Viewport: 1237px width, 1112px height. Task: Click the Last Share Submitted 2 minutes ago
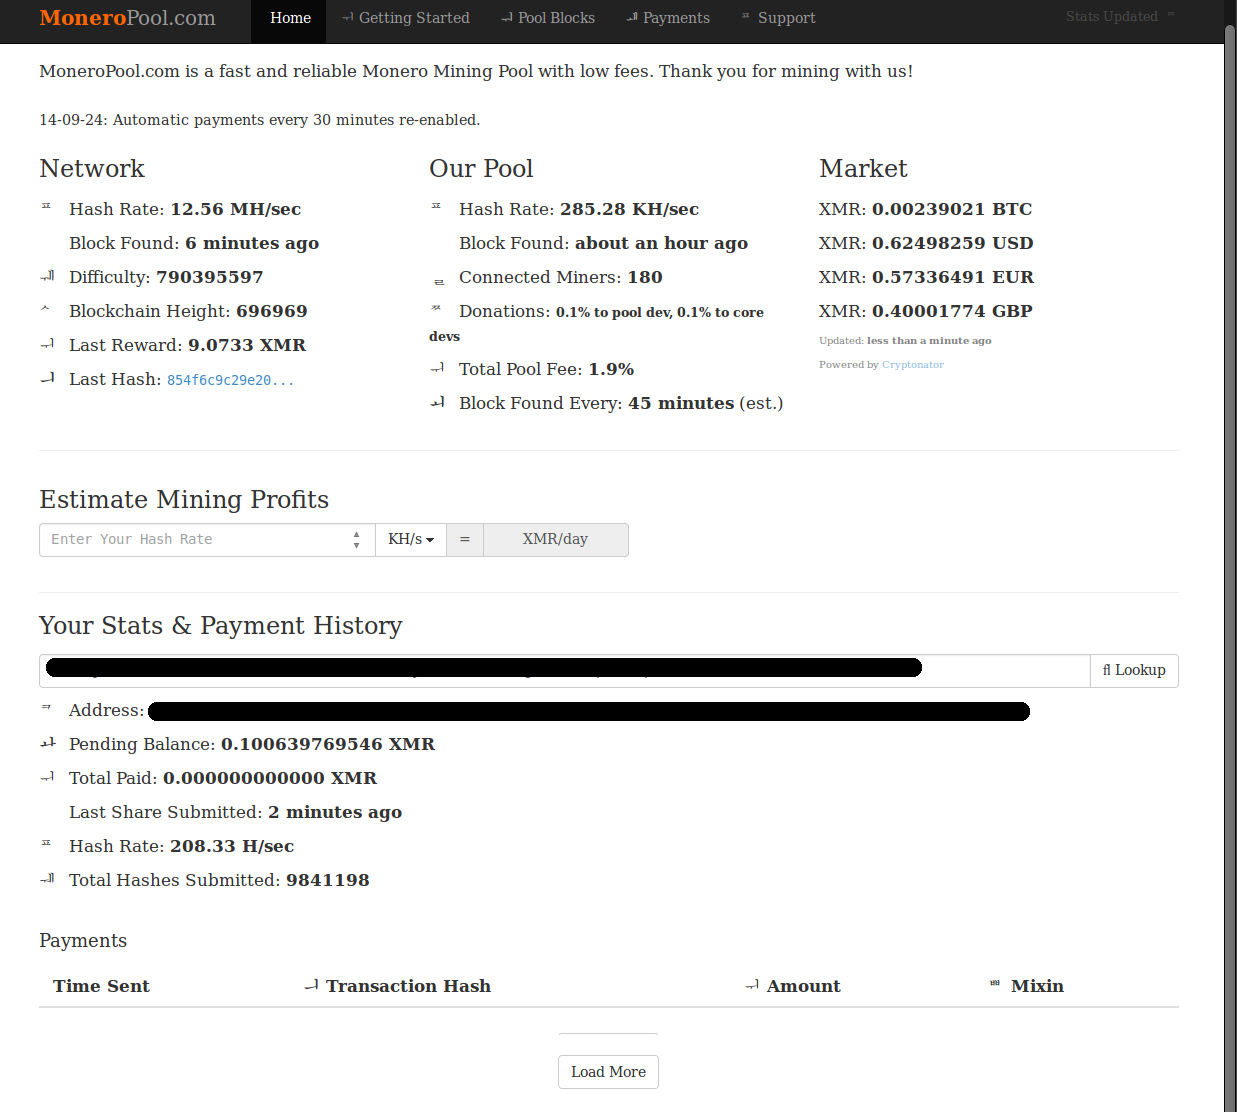(235, 812)
